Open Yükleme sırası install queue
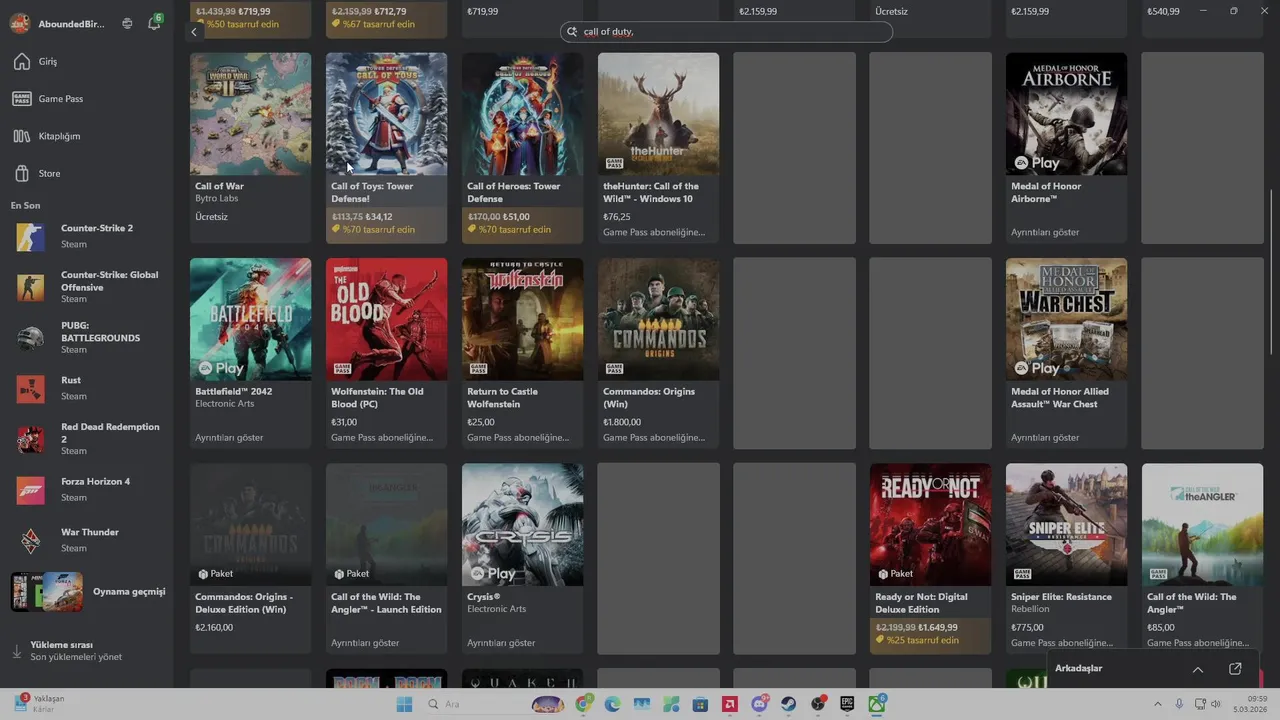This screenshot has height=720, width=1280. 88,651
